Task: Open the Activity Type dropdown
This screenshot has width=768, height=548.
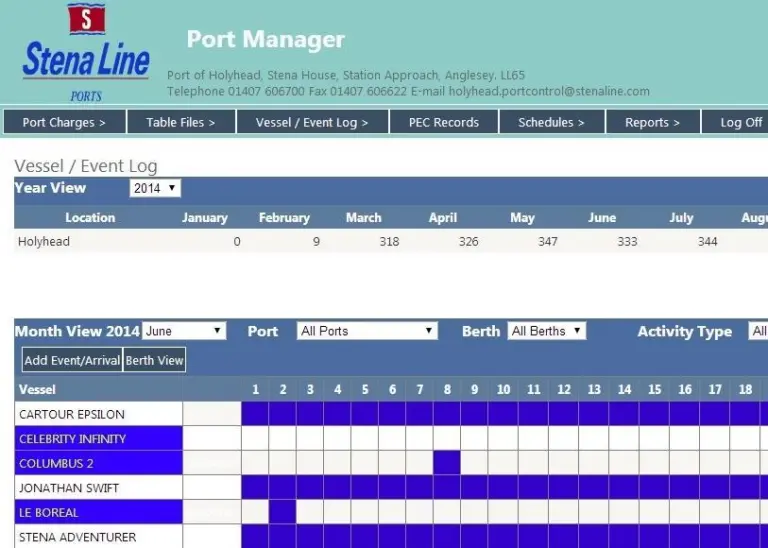Action: click(758, 331)
